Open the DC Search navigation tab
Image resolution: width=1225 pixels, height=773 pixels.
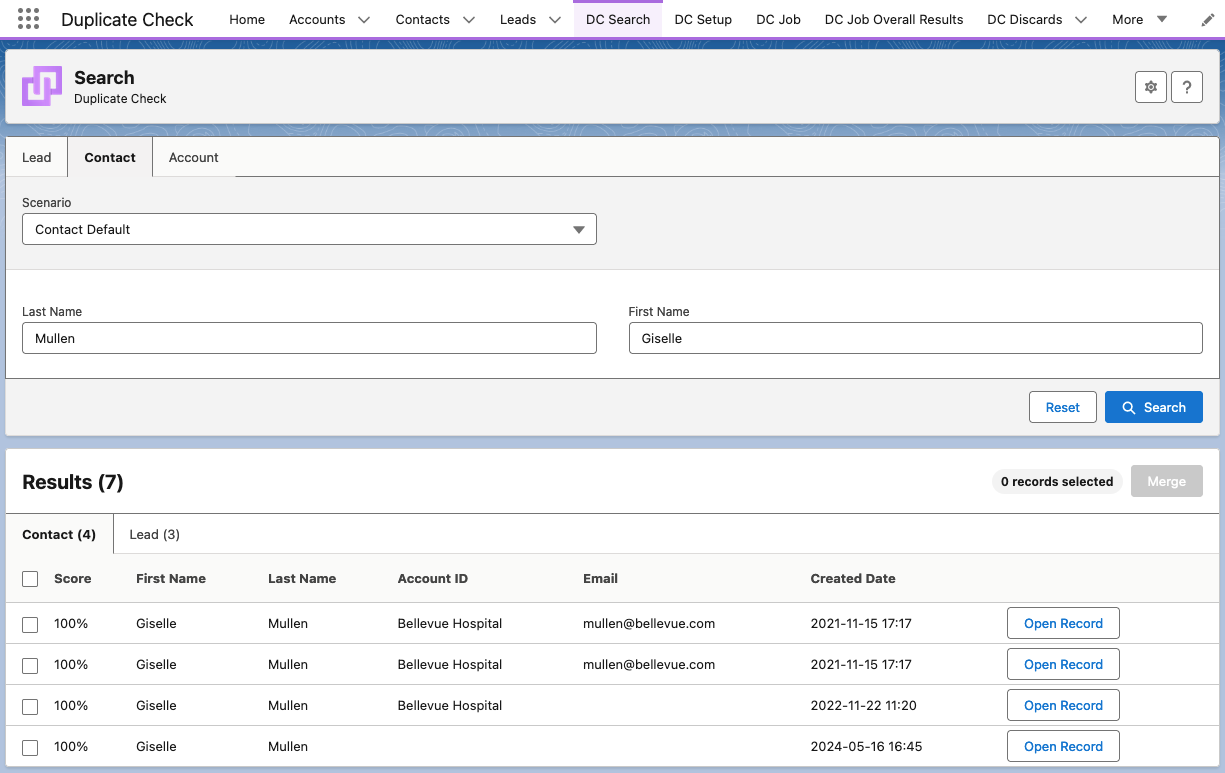tap(618, 19)
